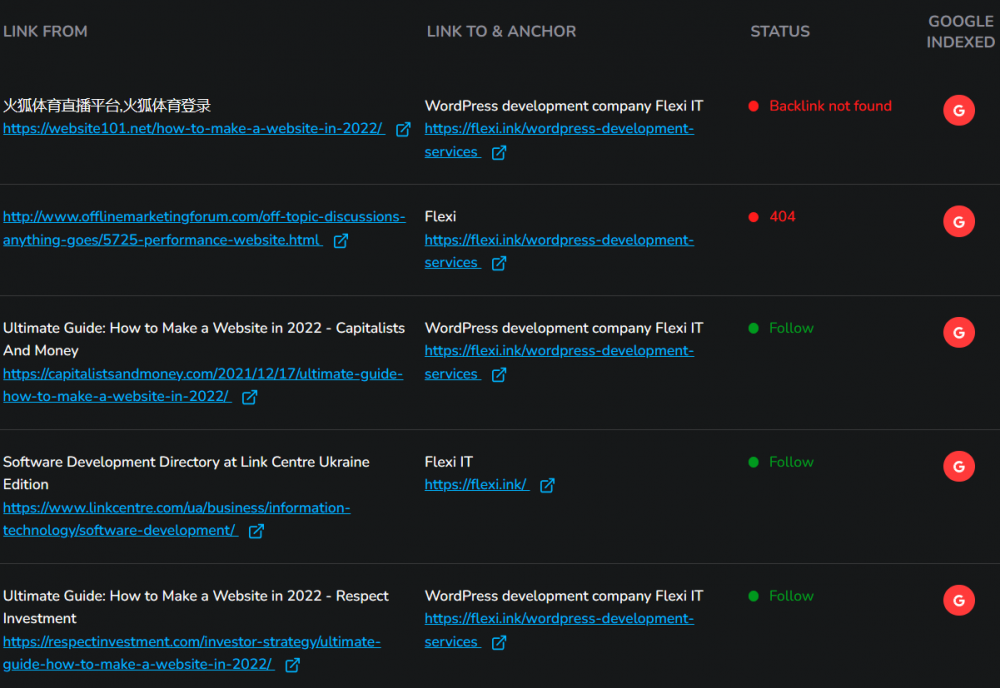1000x688 pixels.
Task: Click external icon after flexi.ink link in Respect Investment row
Action: point(499,642)
